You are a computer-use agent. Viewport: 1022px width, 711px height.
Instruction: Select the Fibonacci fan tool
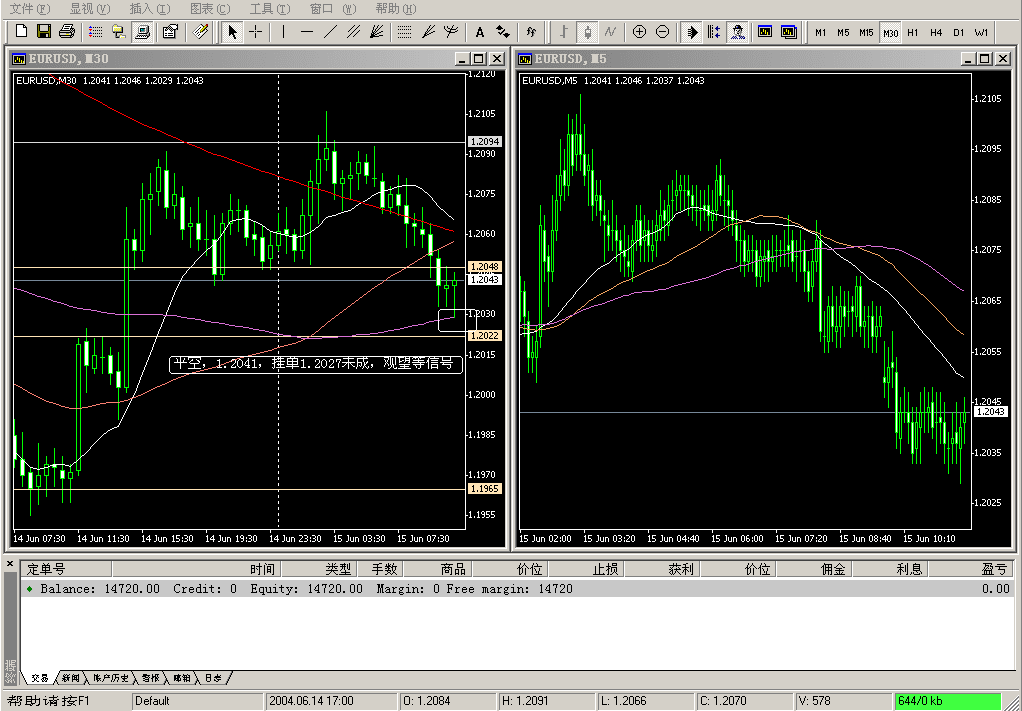428,31
